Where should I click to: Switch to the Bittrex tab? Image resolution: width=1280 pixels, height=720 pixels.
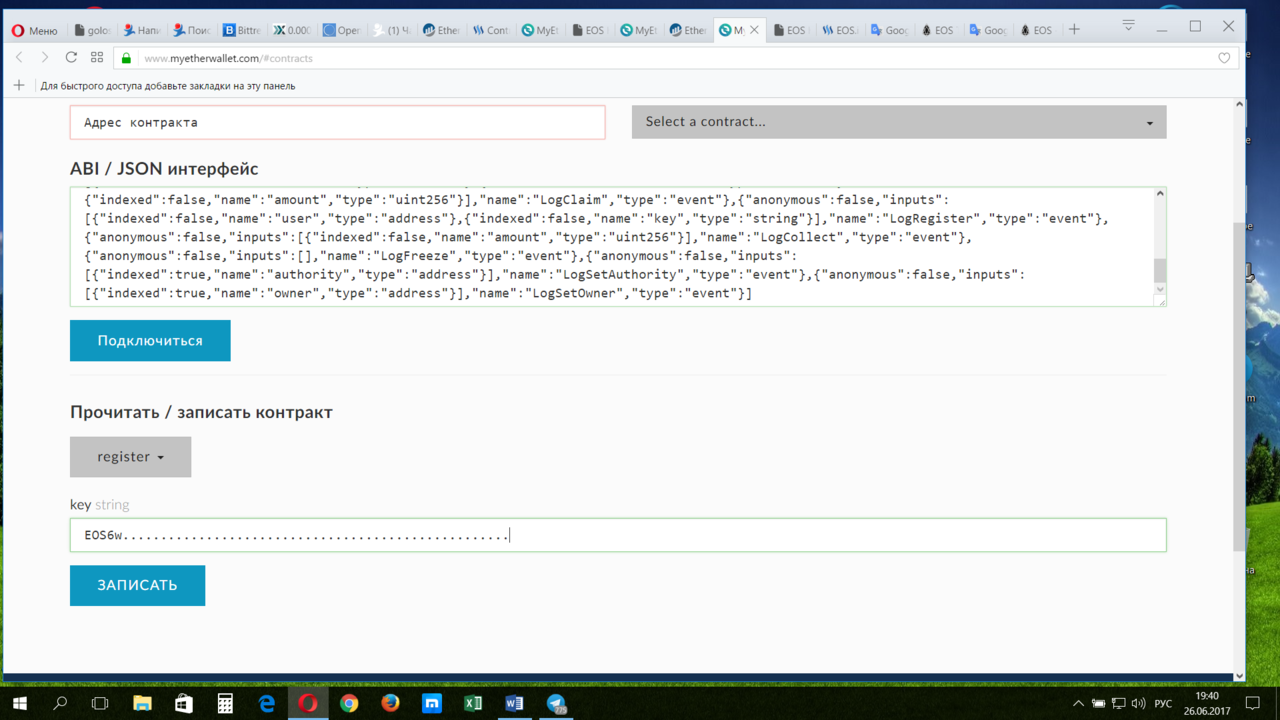[241, 30]
